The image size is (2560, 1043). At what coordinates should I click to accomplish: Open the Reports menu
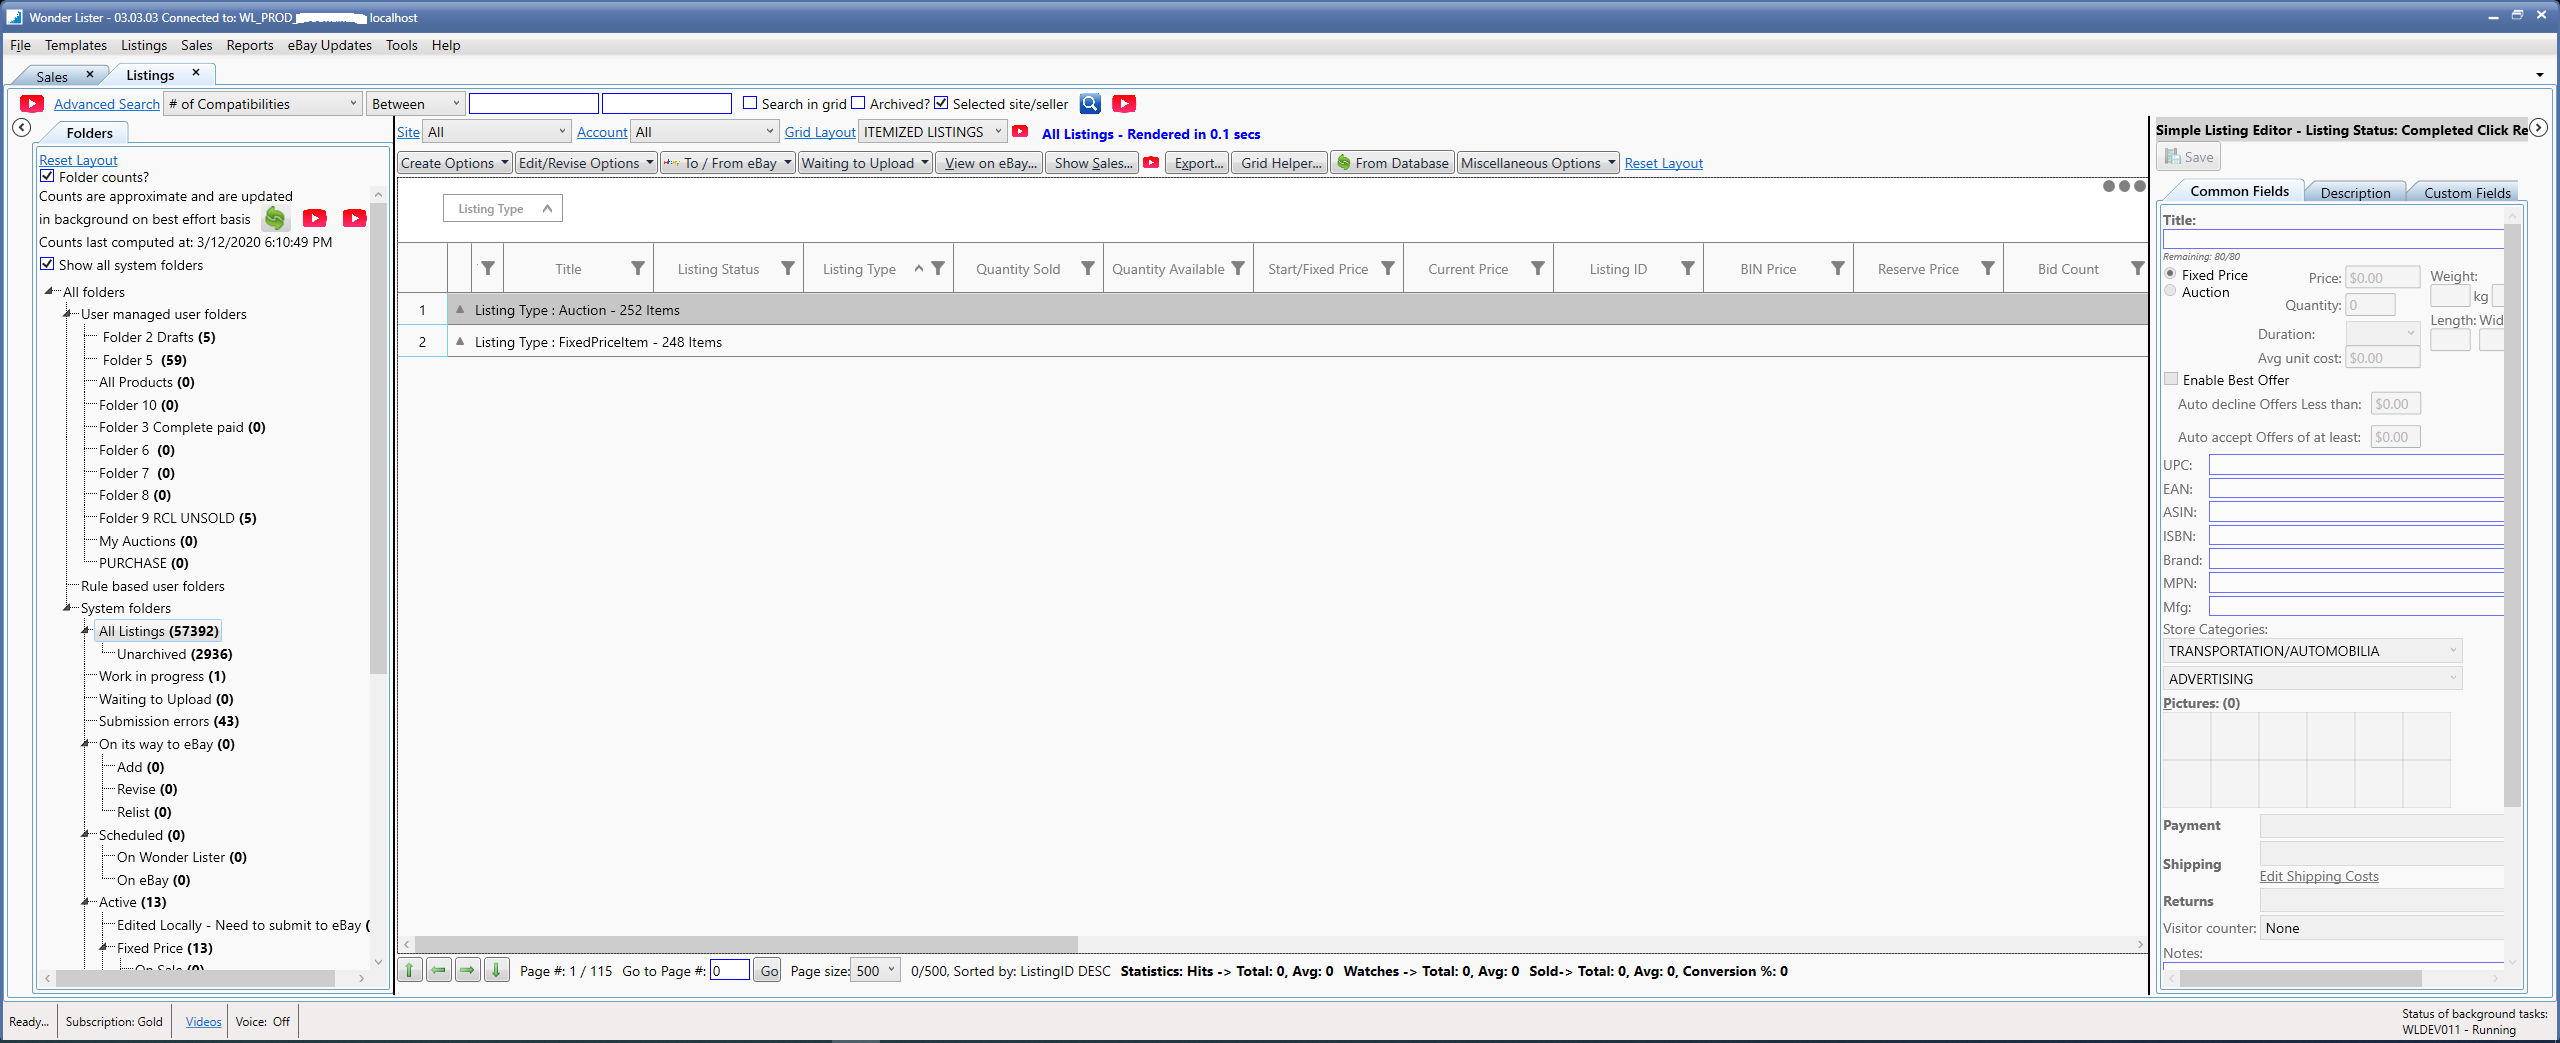click(x=250, y=45)
